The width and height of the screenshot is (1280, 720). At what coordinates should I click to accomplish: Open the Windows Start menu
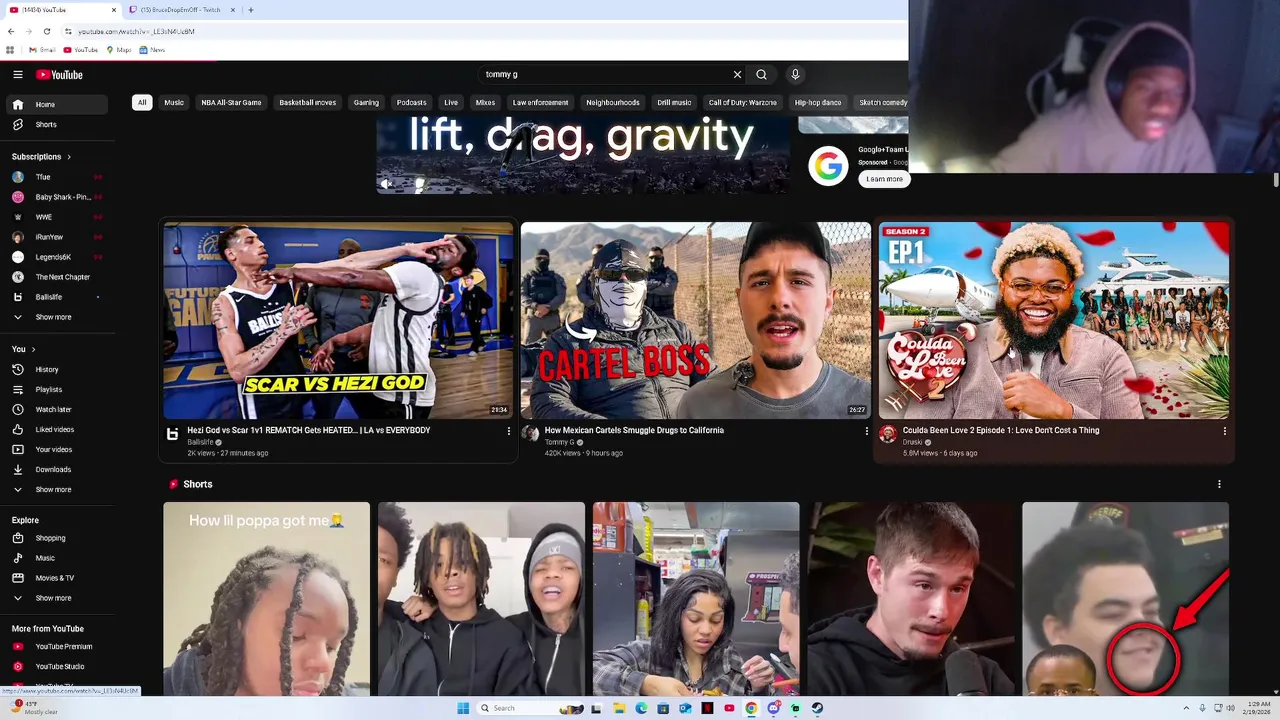coord(463,708)
